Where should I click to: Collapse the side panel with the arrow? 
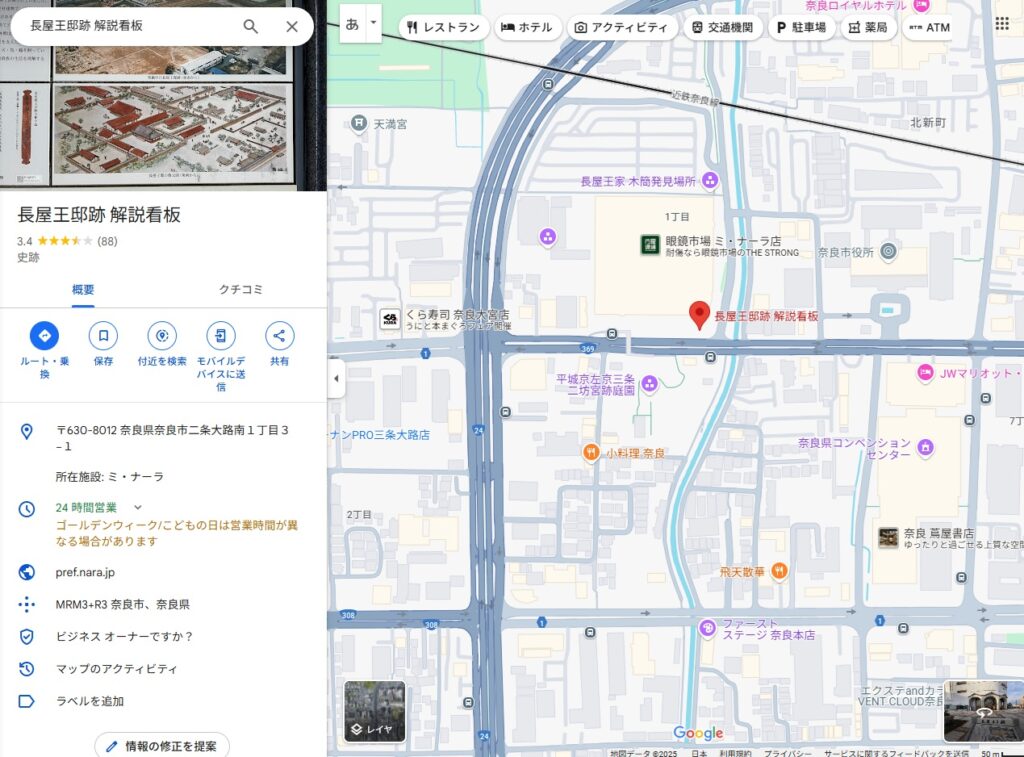tap(336, 378)
